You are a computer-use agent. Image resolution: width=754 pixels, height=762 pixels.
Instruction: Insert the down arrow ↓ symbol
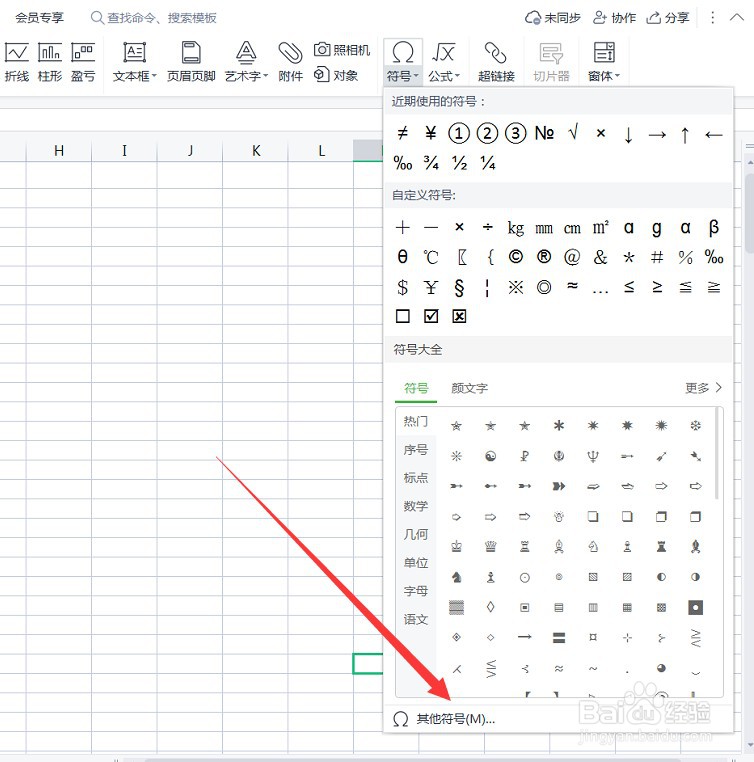point(629,134)
